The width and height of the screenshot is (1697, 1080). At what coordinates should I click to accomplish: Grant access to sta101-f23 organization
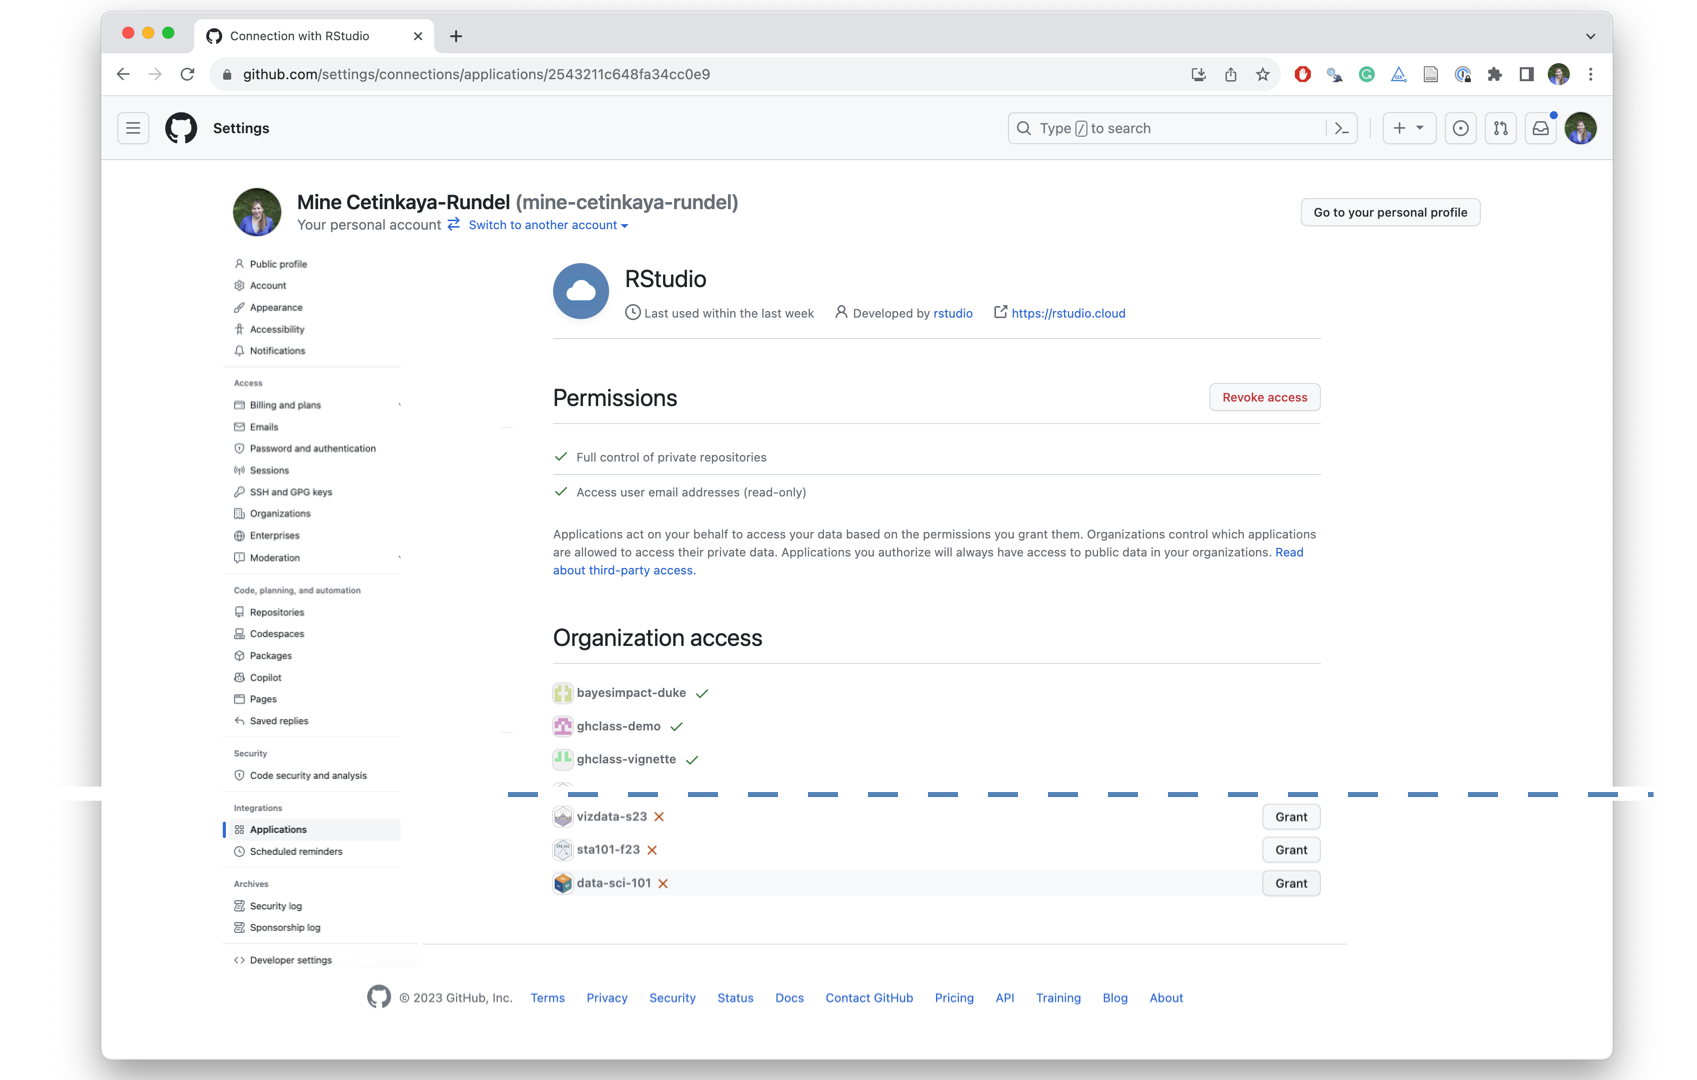click(x=1290, y=850)
